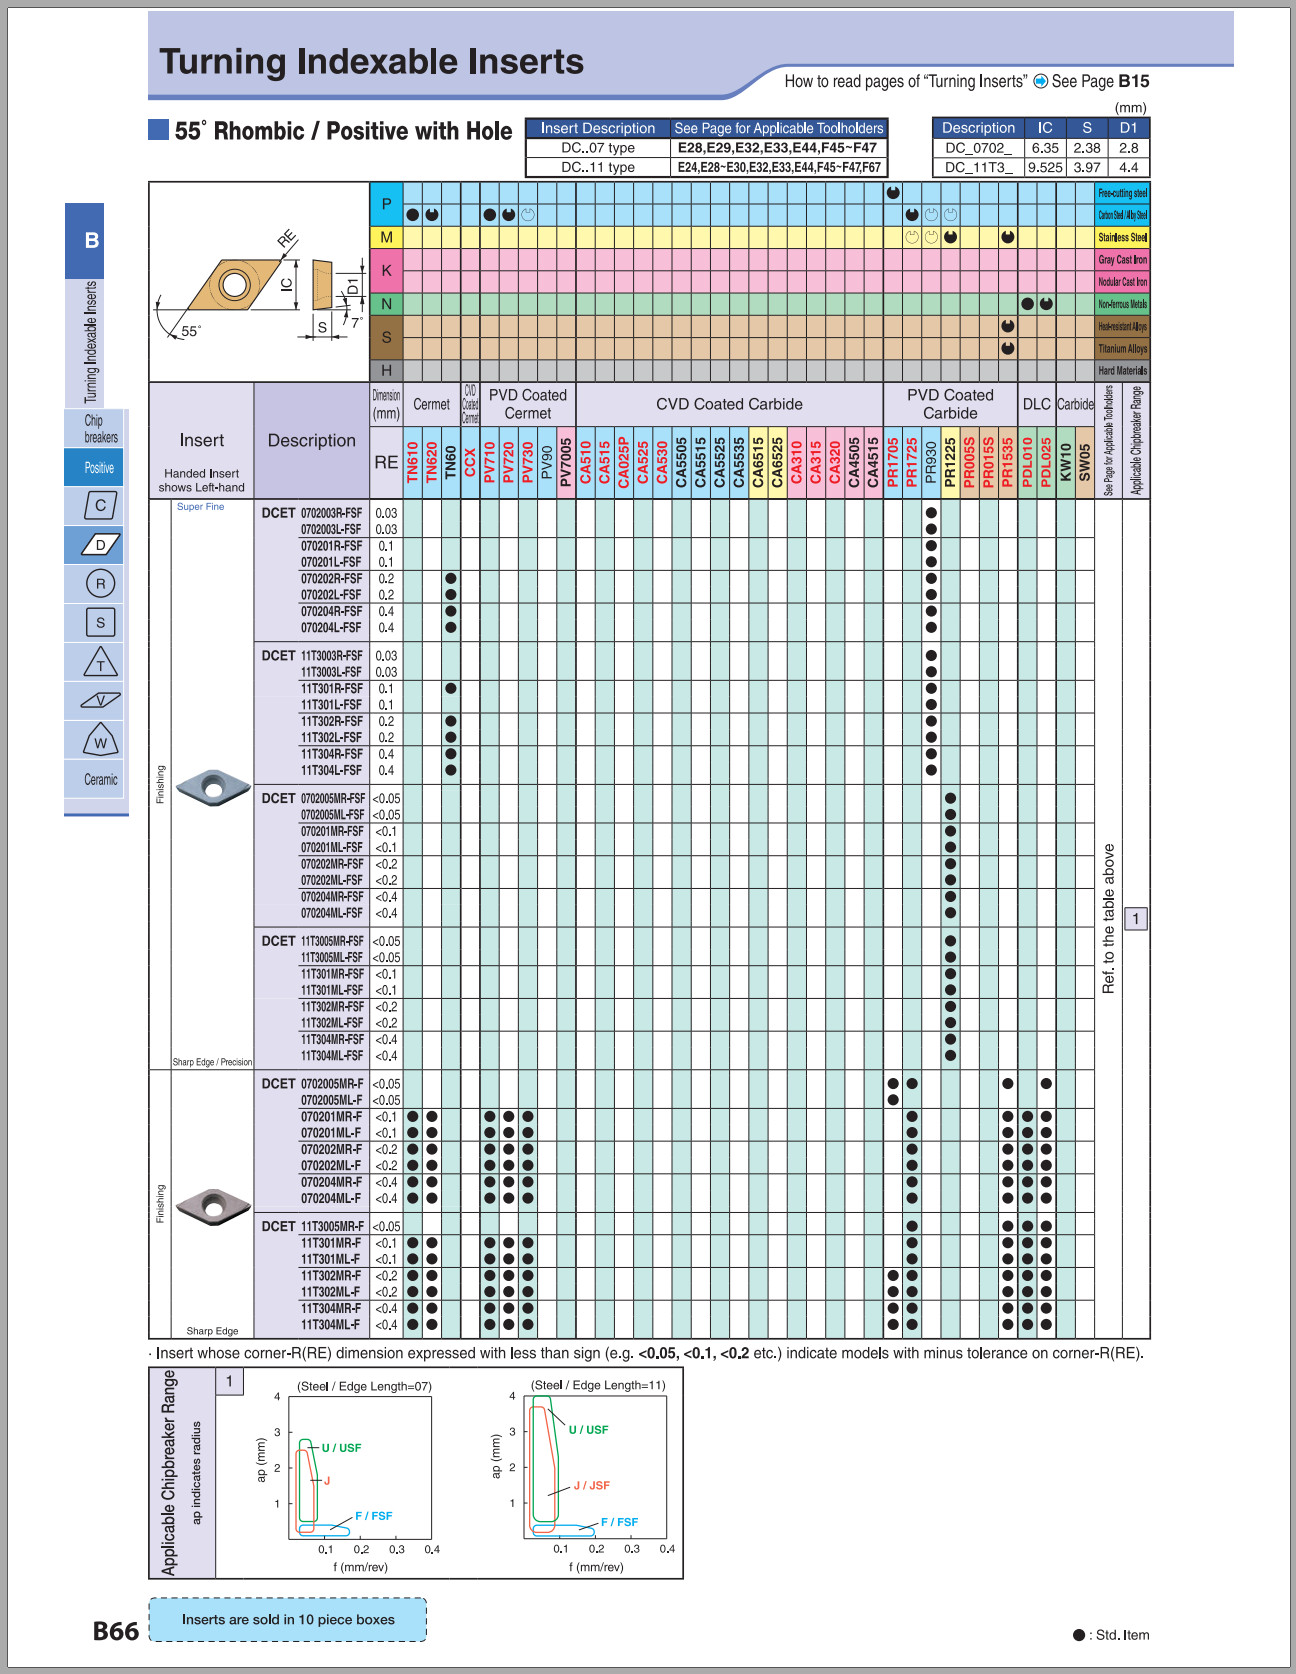Open the Chip breakers sidebar tab

tap(100, 429)
